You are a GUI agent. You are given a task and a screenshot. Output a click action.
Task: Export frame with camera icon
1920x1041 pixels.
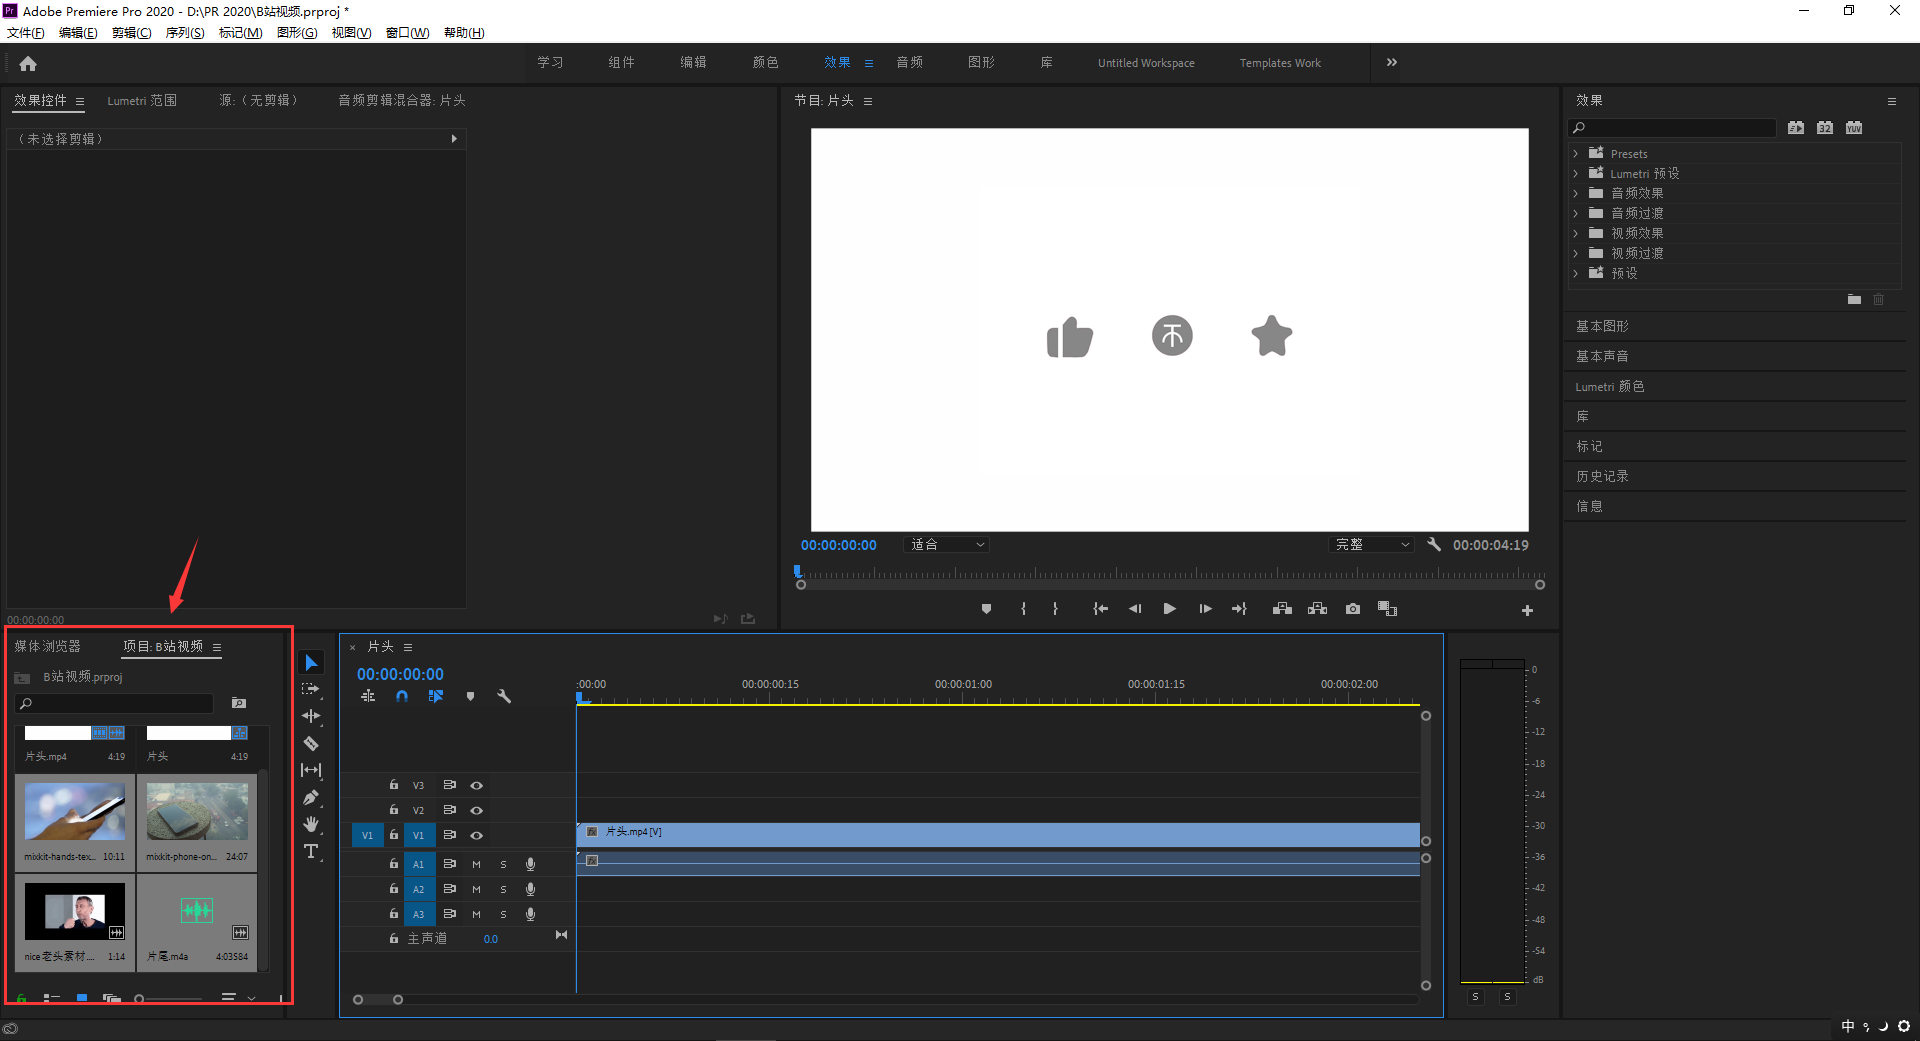click(1353, 609)
